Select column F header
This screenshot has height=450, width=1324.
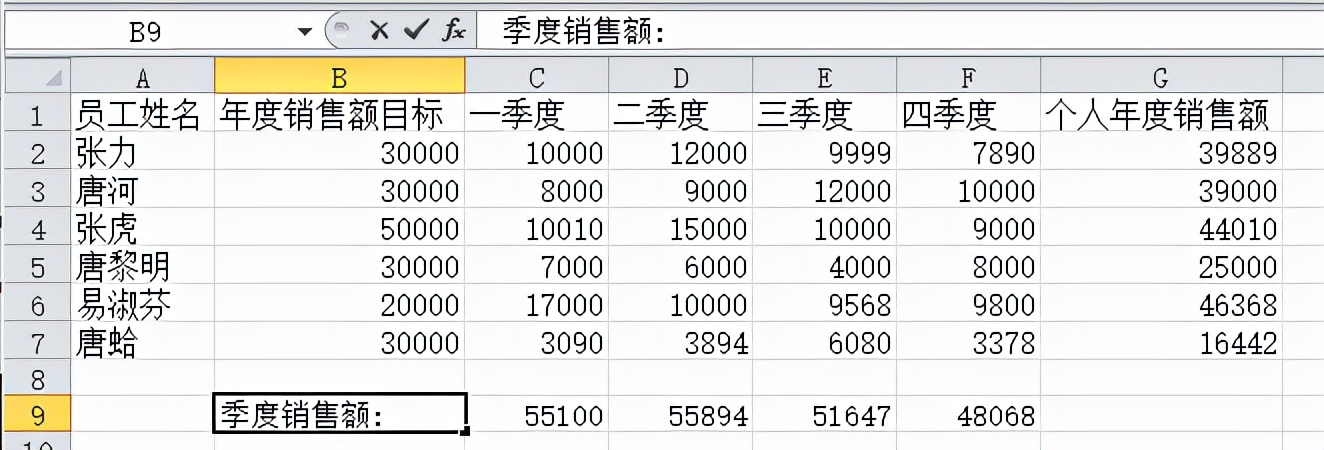pyautogui.click(x=968, y=77)
